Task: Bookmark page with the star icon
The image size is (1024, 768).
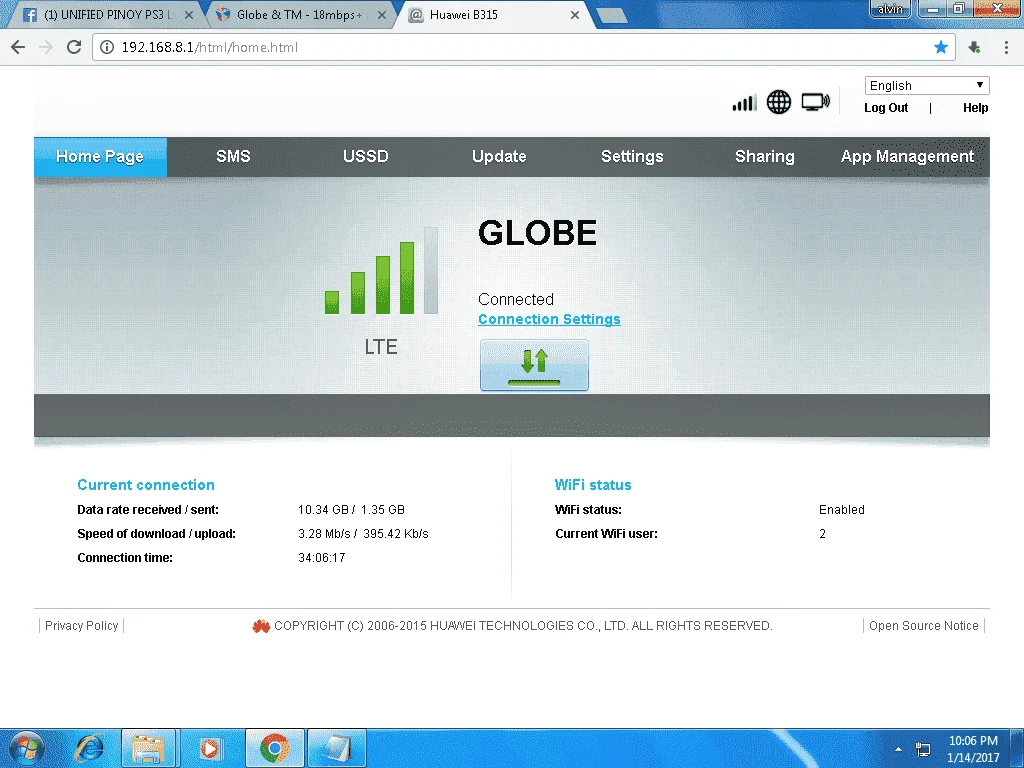Action: (940, 47)
